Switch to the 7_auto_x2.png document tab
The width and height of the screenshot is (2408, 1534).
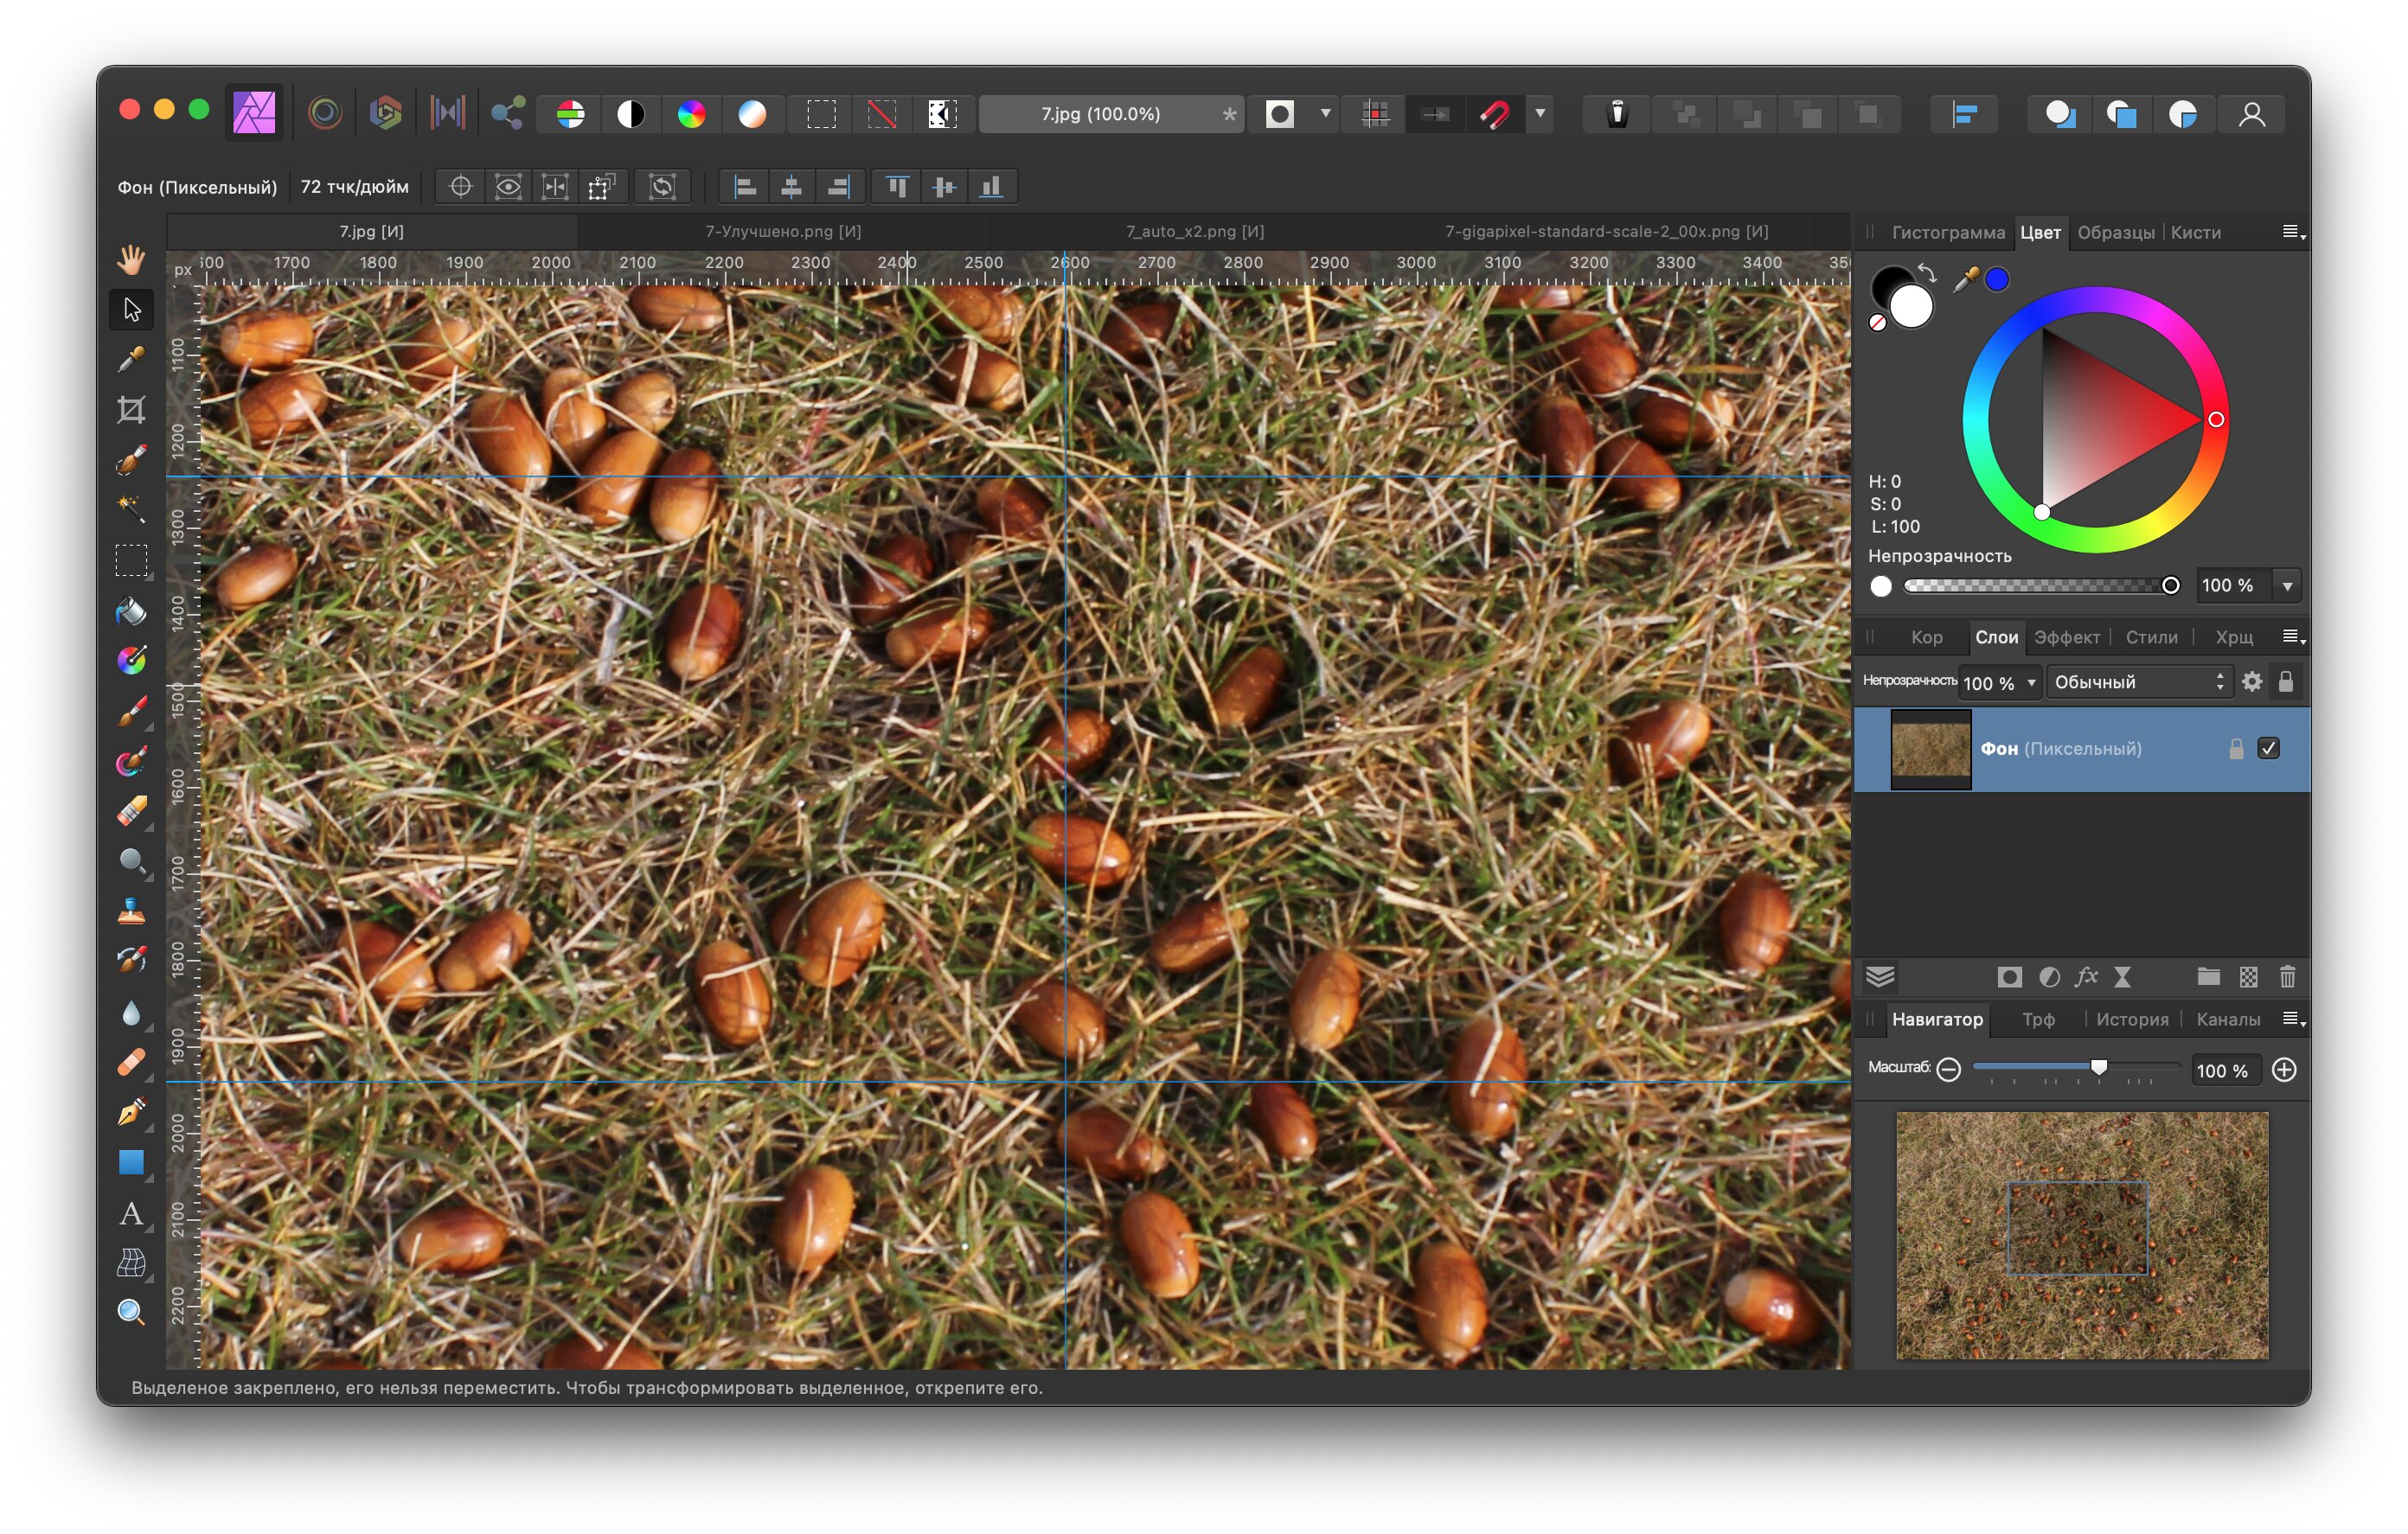click(1194, 231)
